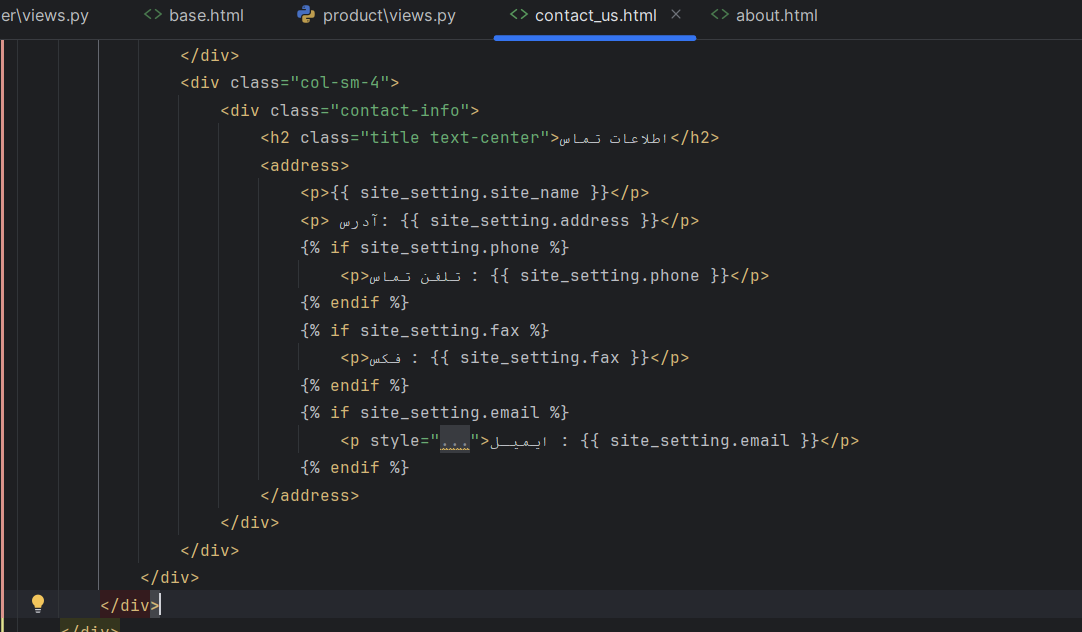Close the contact_us.html editor tab

tap(676, 15)
